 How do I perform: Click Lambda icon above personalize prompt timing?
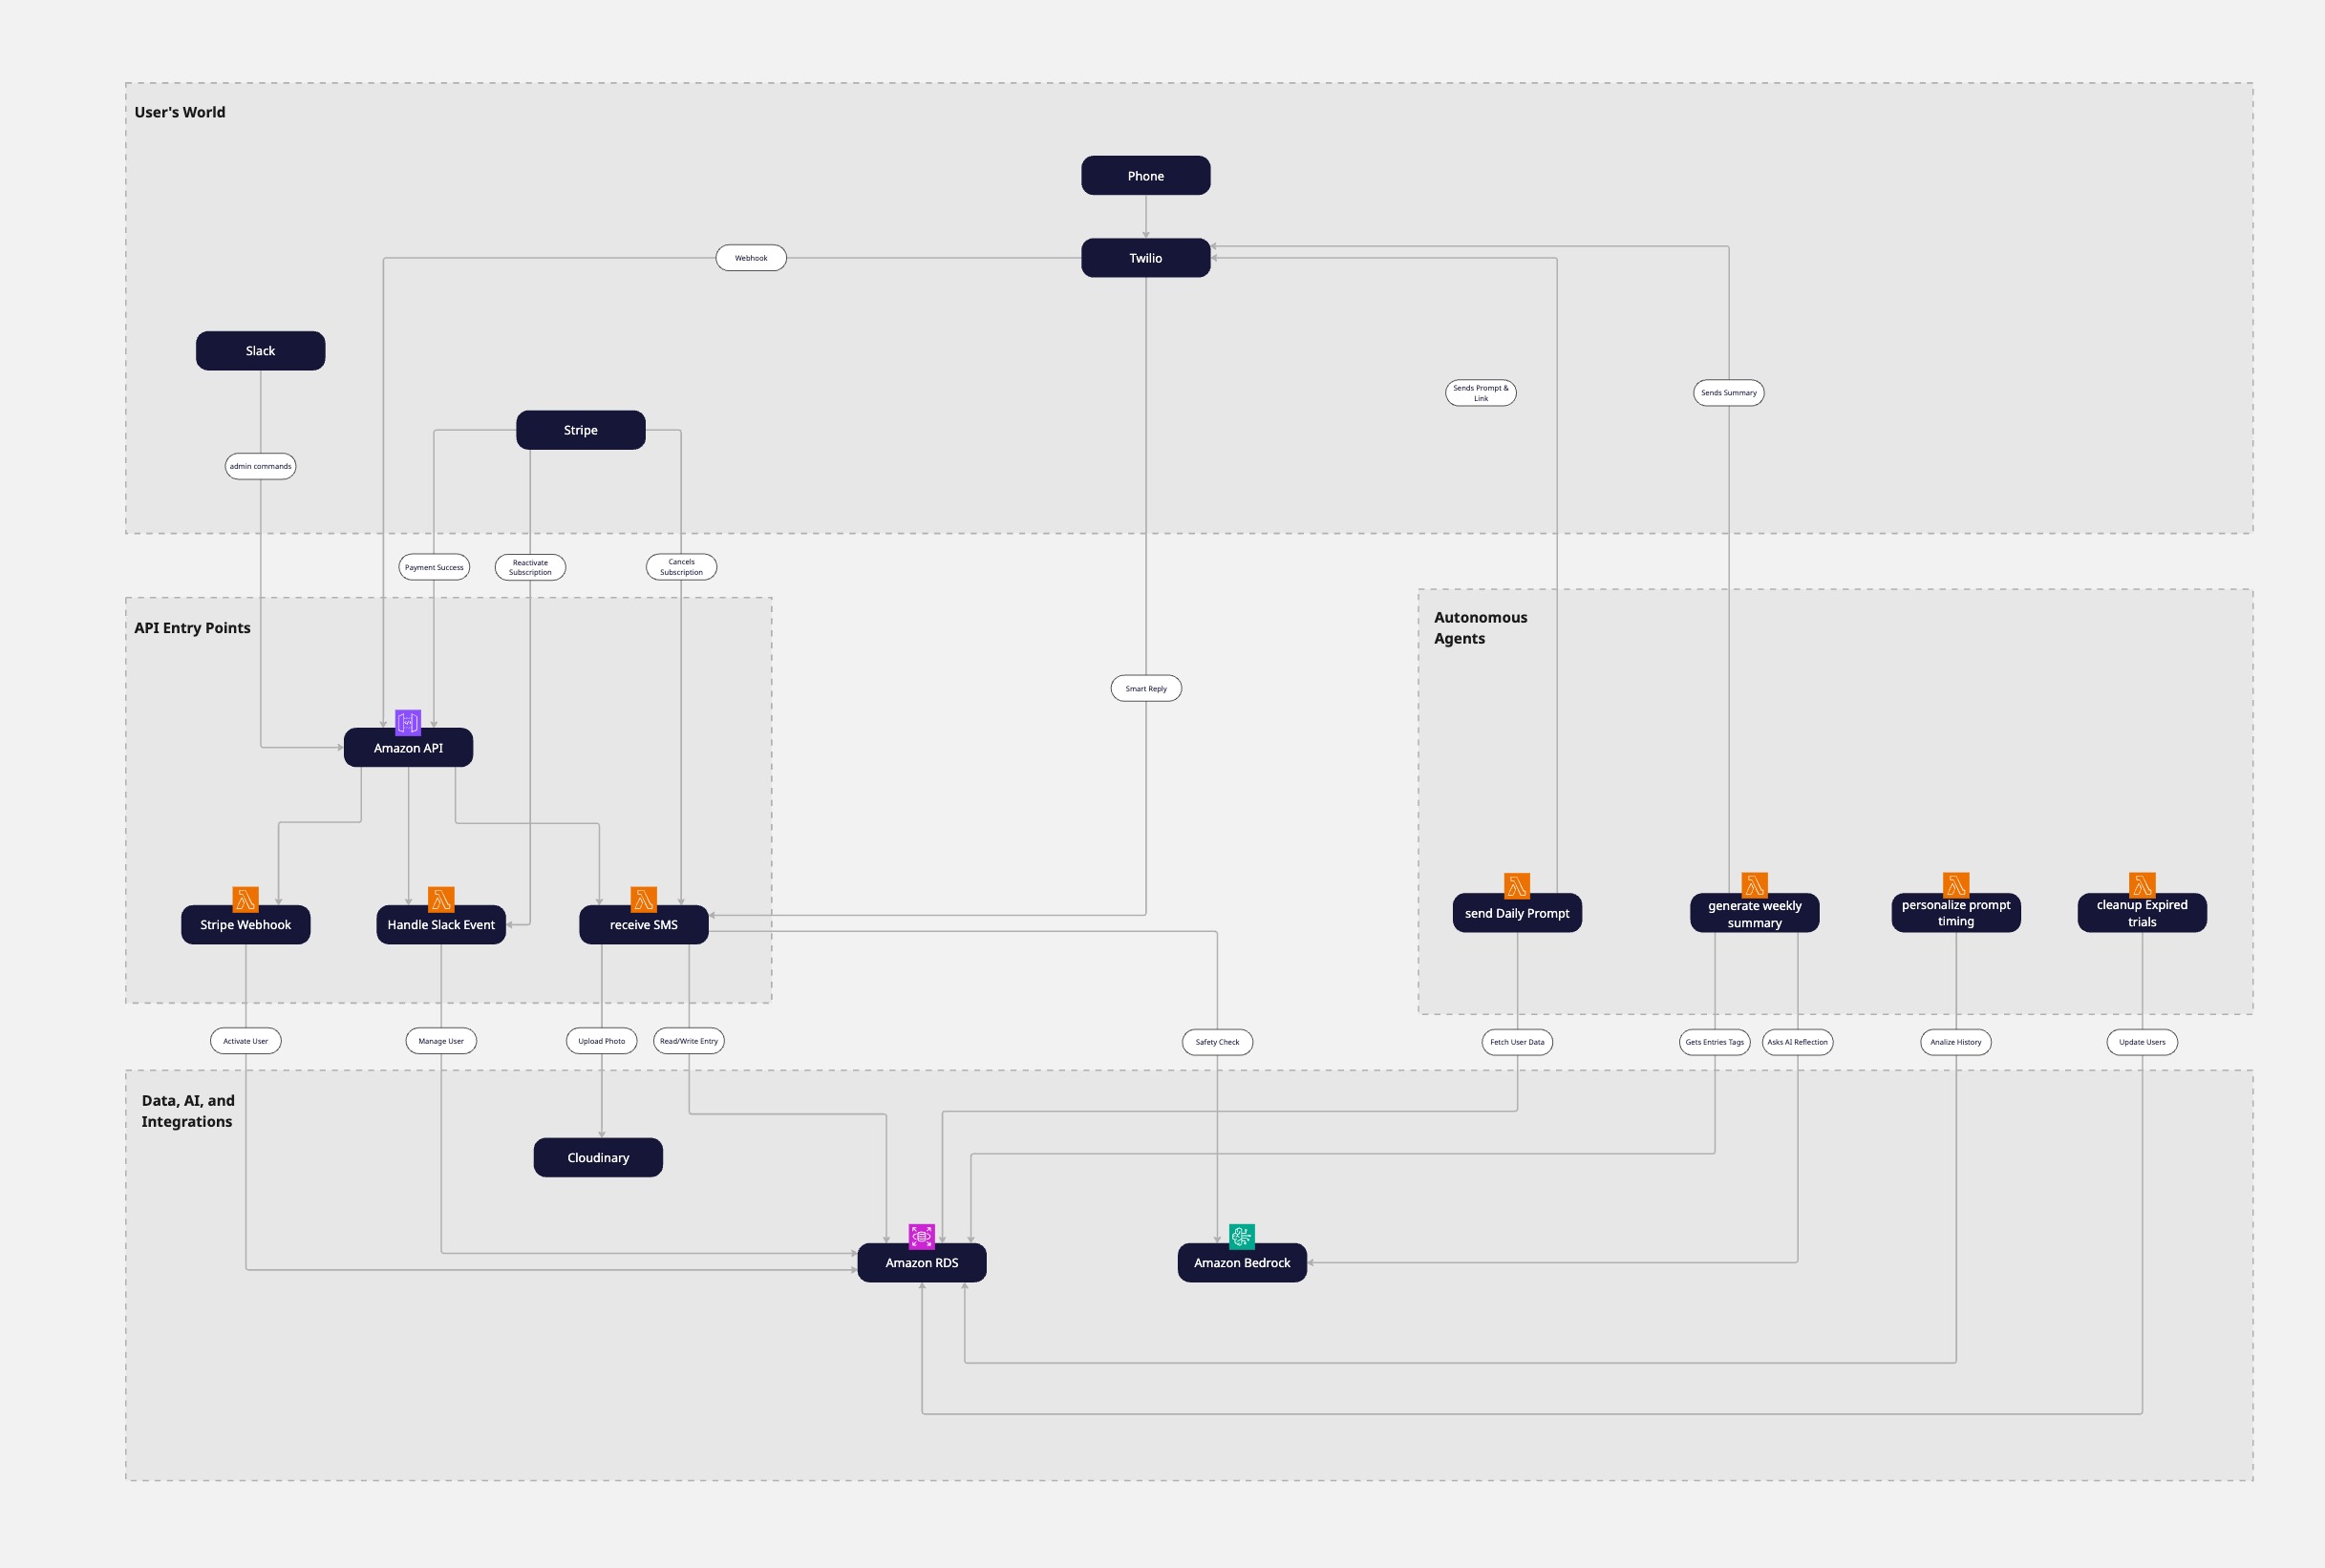[1956, 885]
